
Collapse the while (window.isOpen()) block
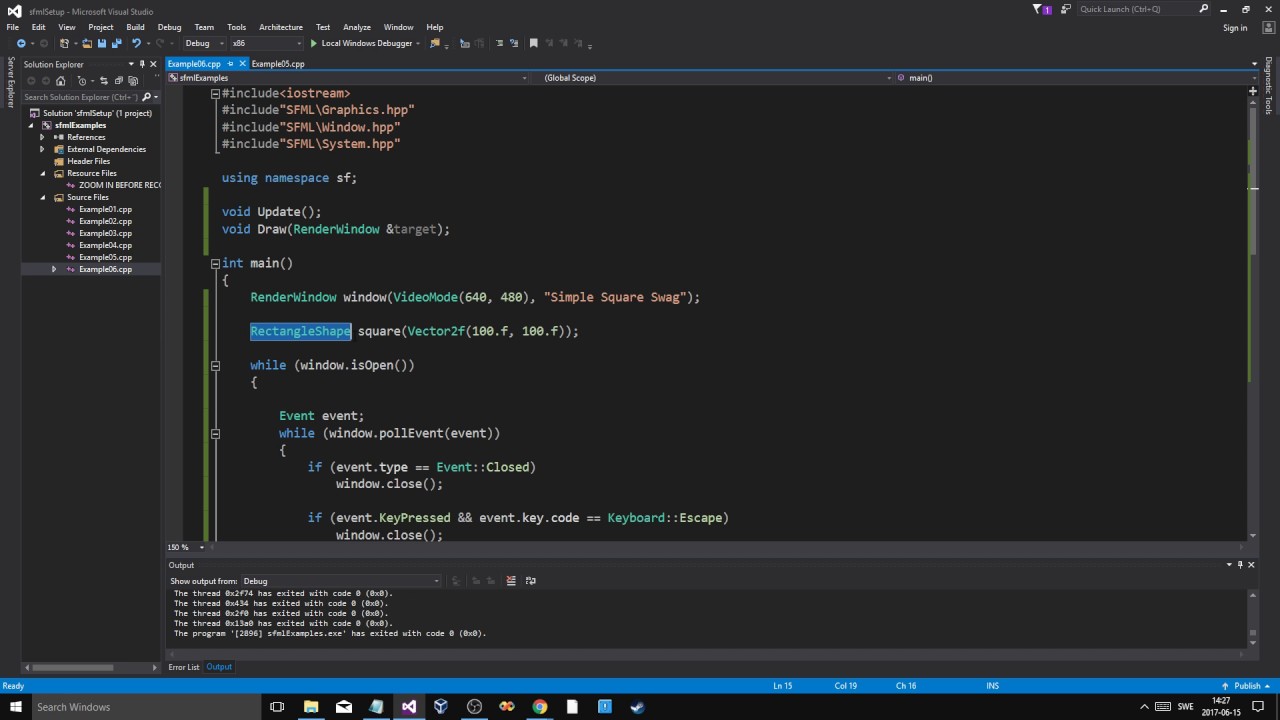215,366
